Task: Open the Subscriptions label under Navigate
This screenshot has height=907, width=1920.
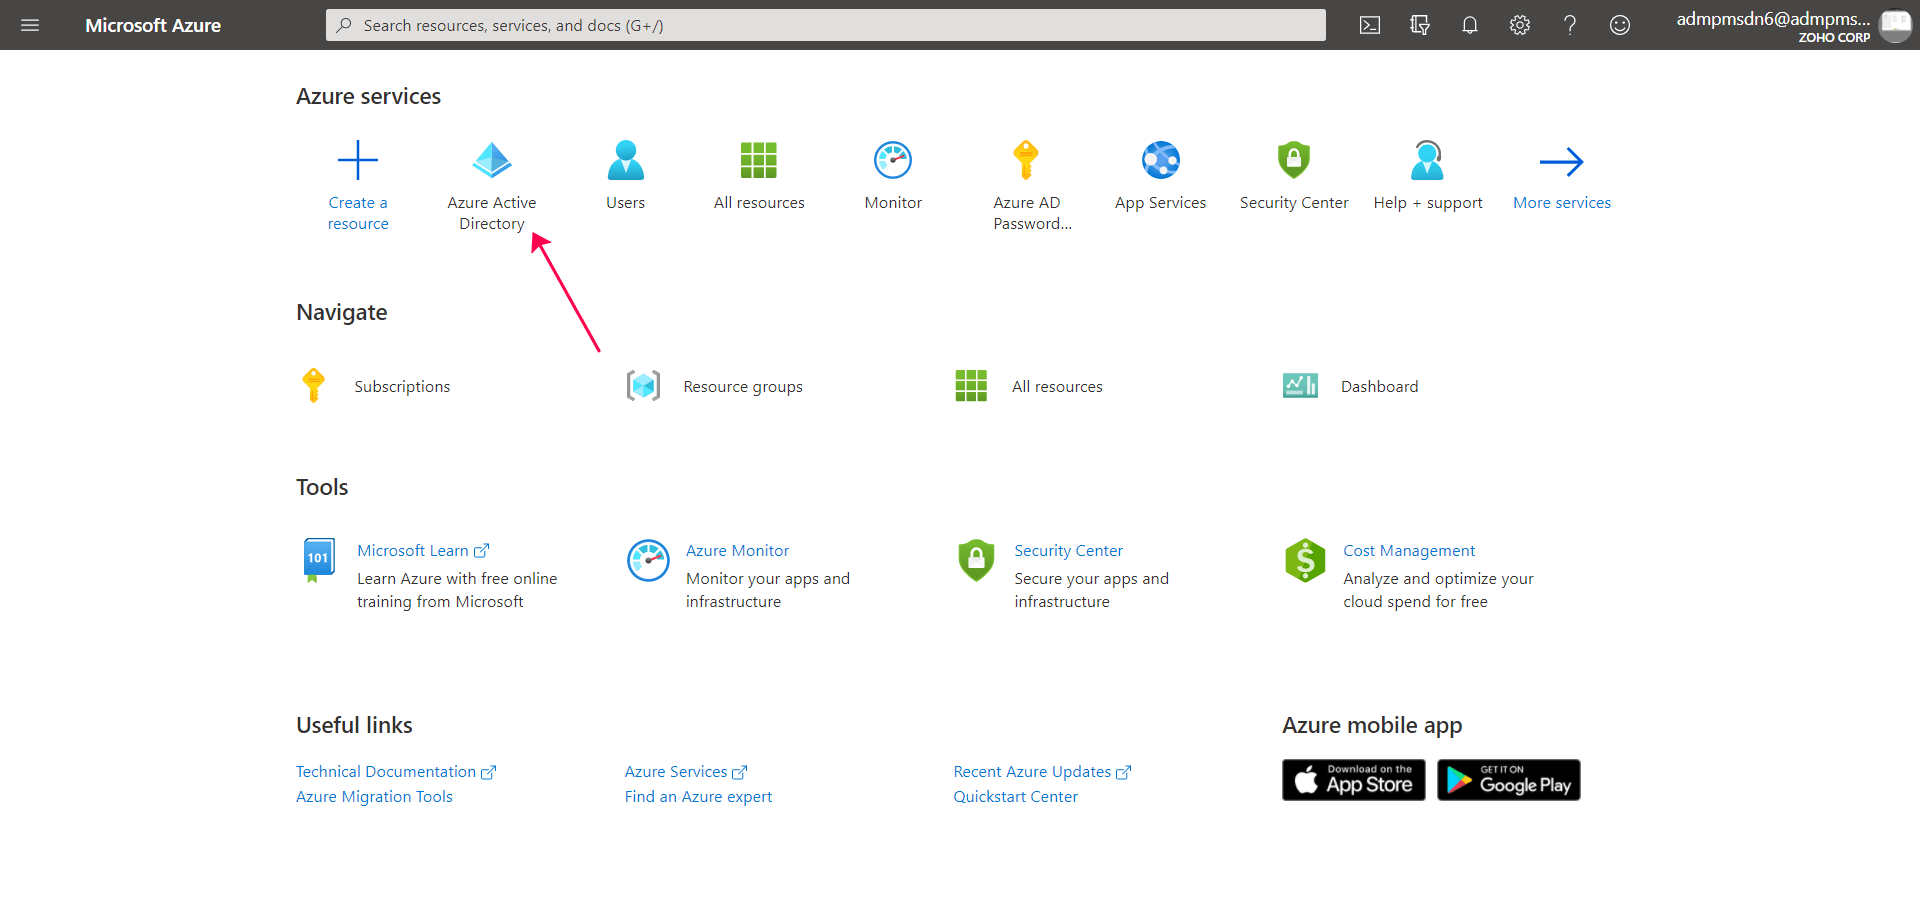Action: [x=402, y=387]
